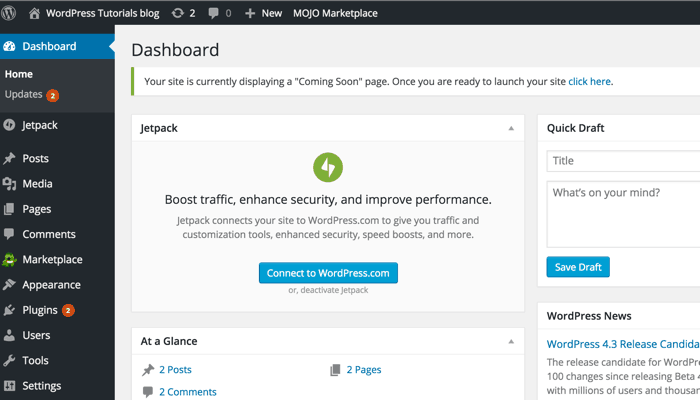Screen dimensions: 700x400
Task: Click the green Jetpack logo in widget
Action: [328, 167]
